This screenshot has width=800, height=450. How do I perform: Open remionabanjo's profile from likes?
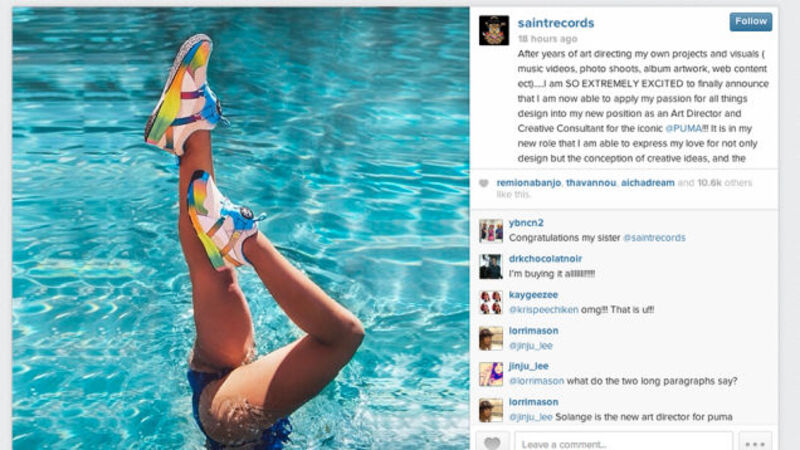tap(529, 183)
